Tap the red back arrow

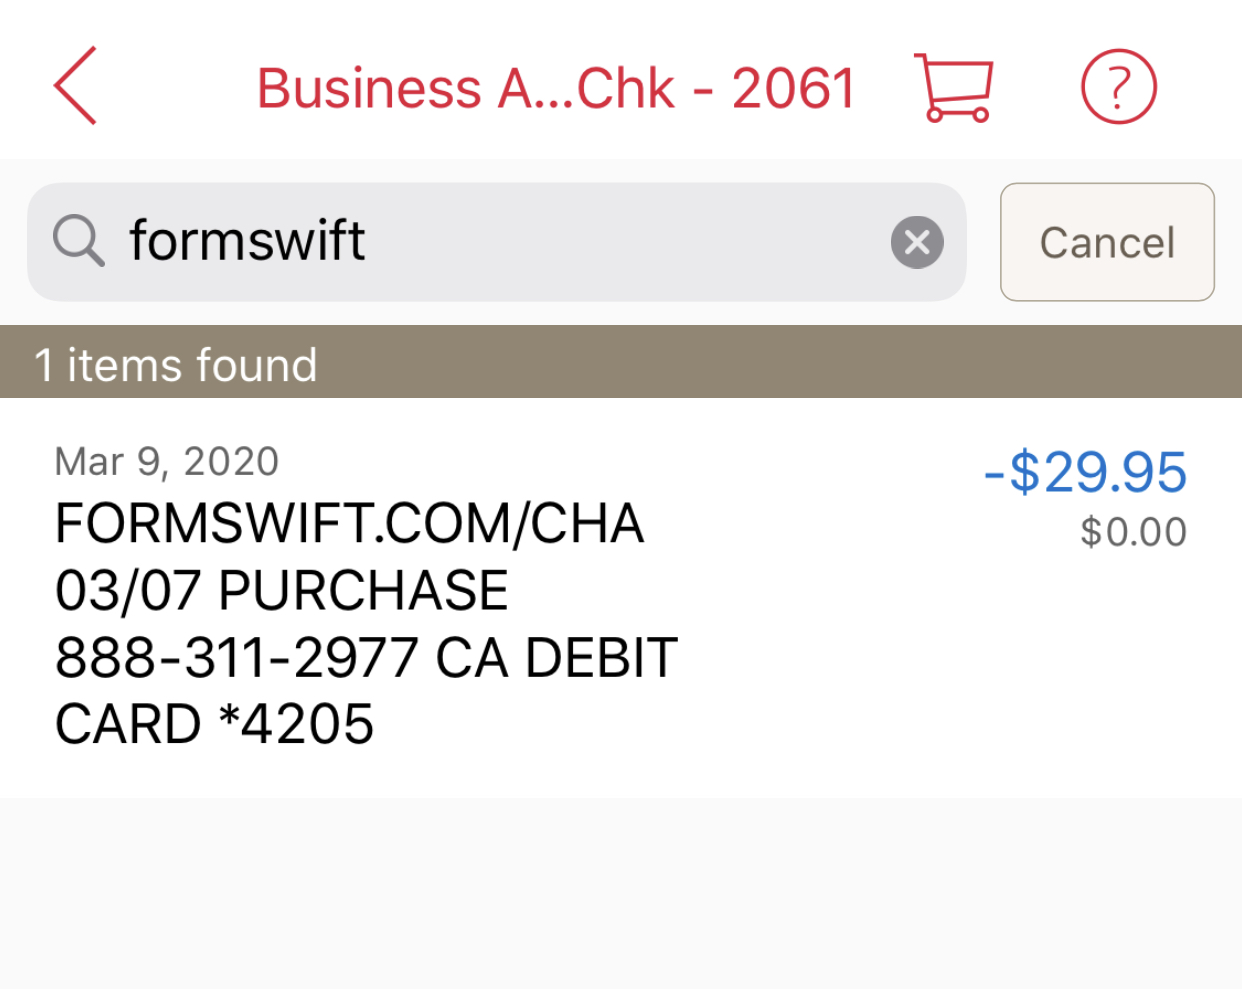pos(76,86)
